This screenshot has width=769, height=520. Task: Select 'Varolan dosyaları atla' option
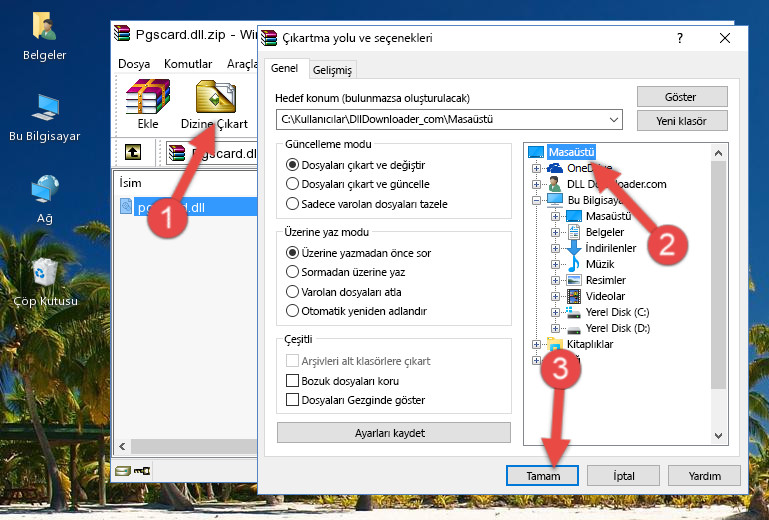343,292
